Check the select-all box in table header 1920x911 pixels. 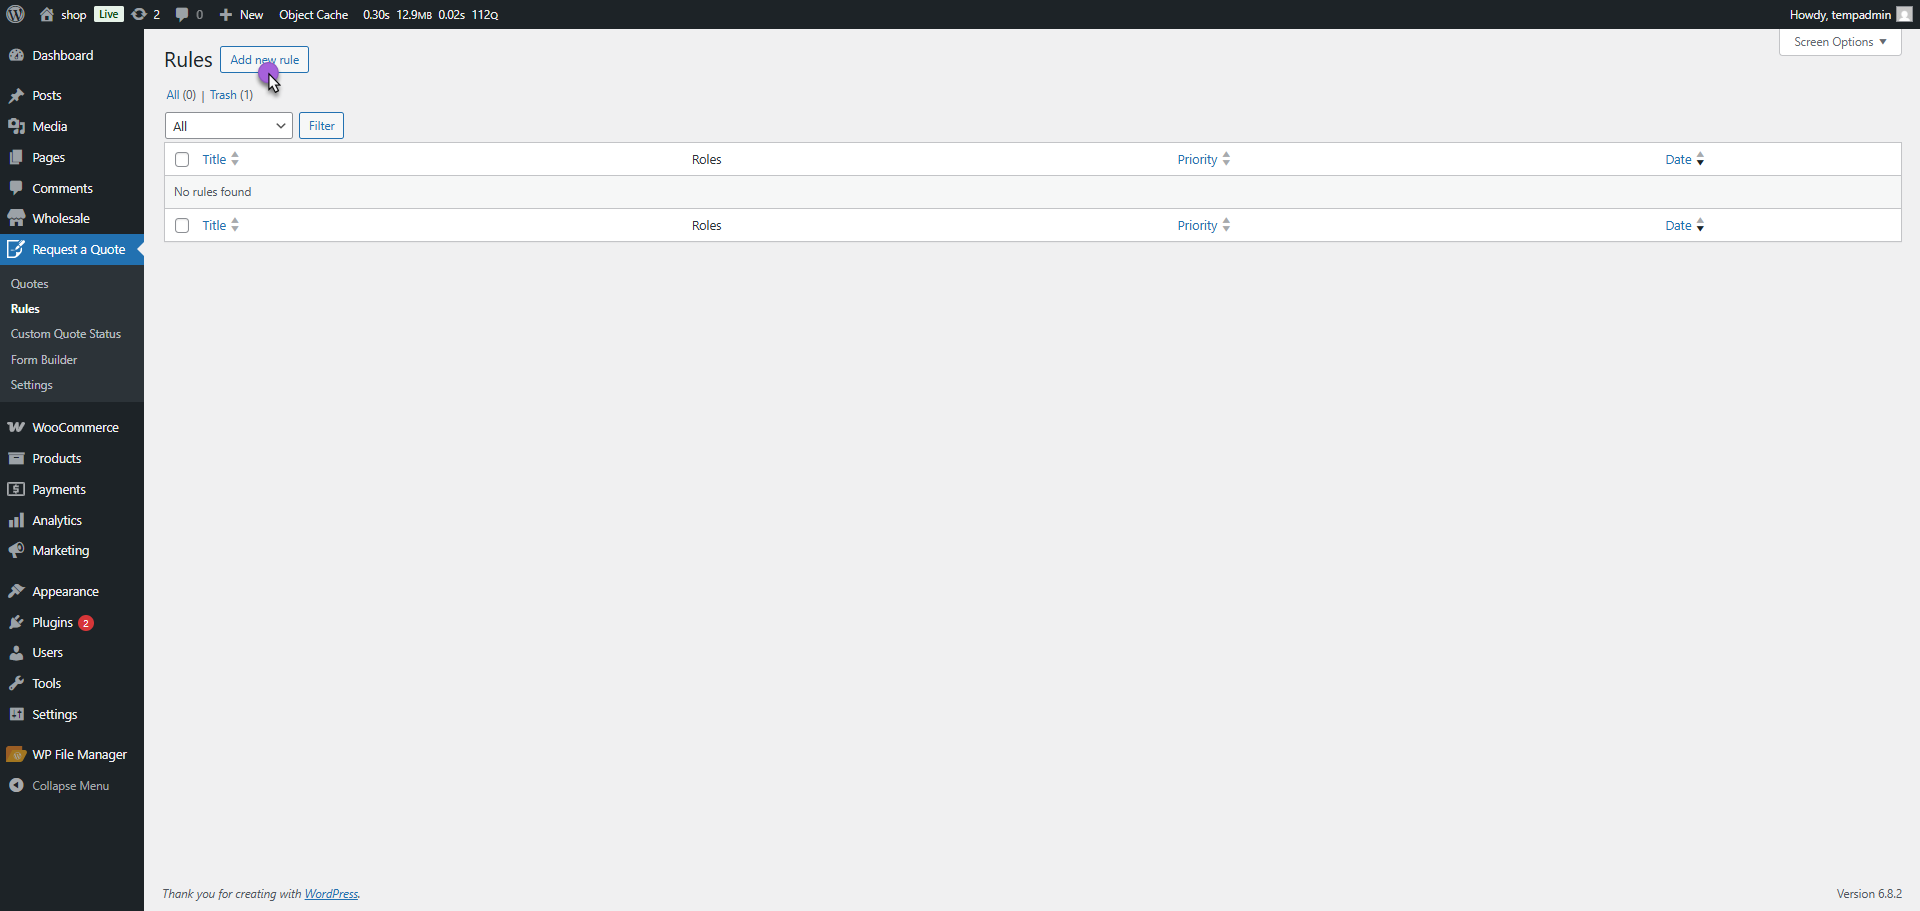tap(182, 160)
